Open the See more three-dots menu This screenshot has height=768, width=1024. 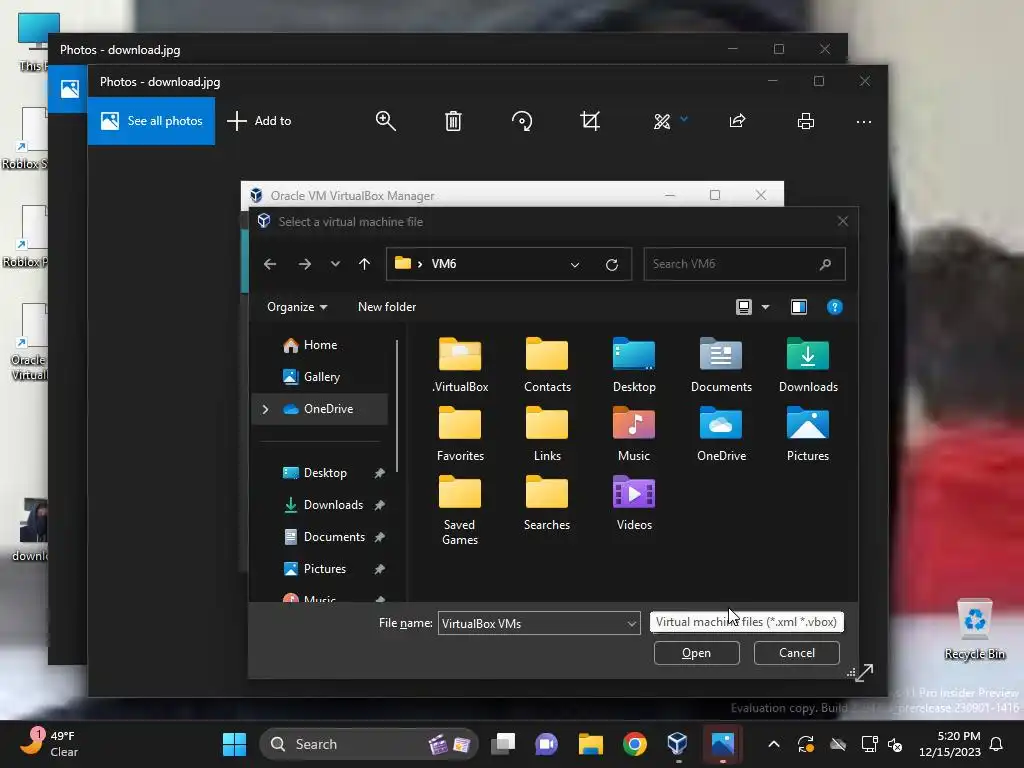tap(863, 121)
